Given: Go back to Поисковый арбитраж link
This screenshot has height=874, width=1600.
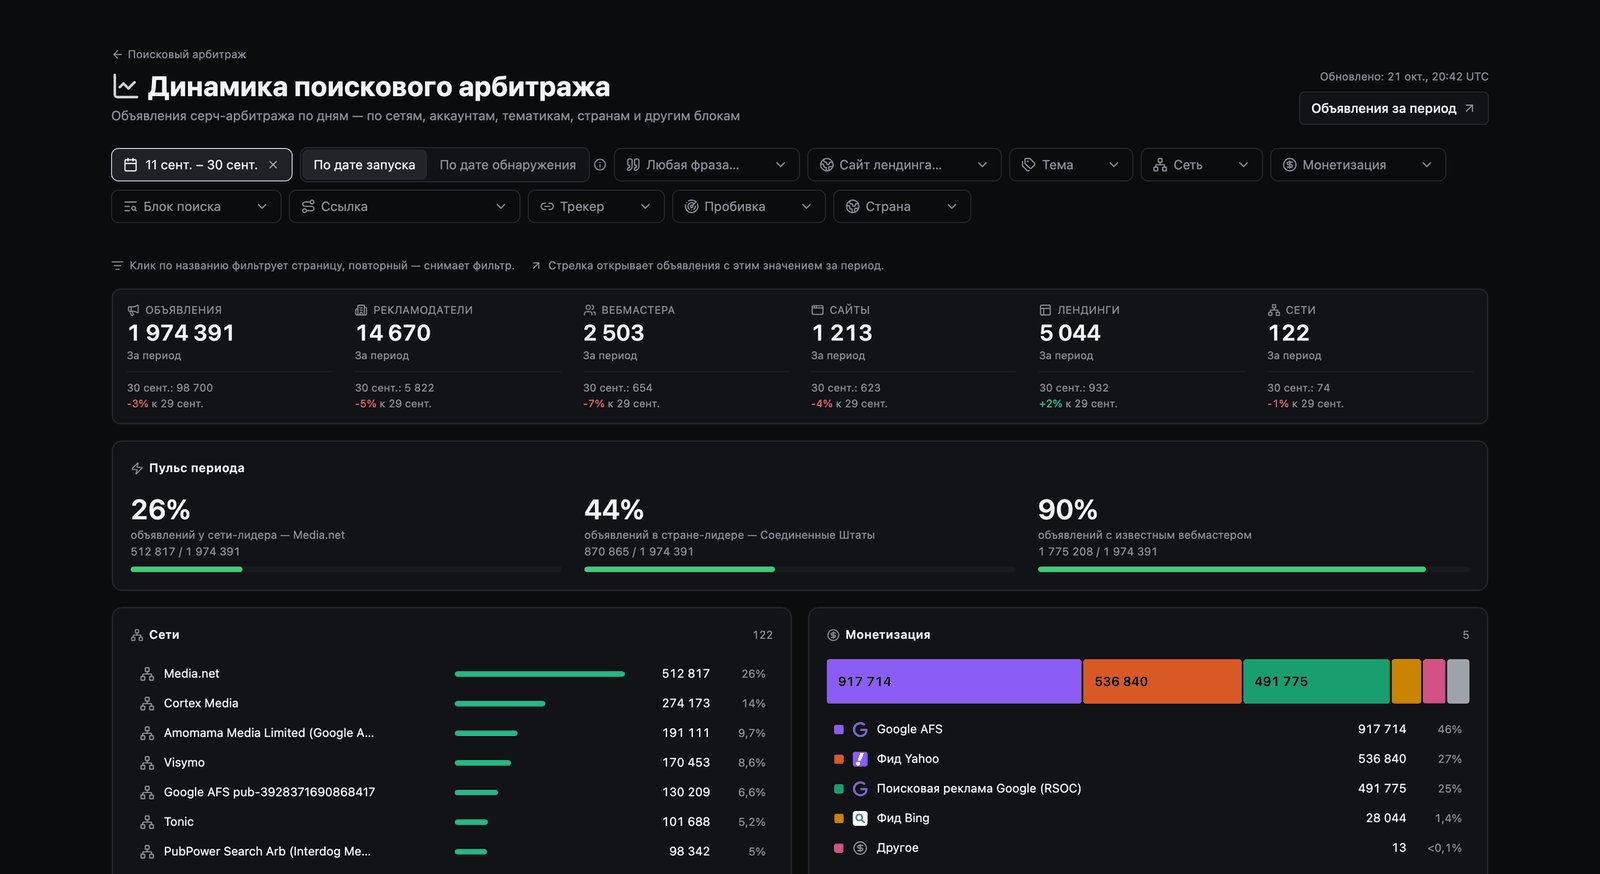Looking at the screenshot, I should tap(179, 54).
